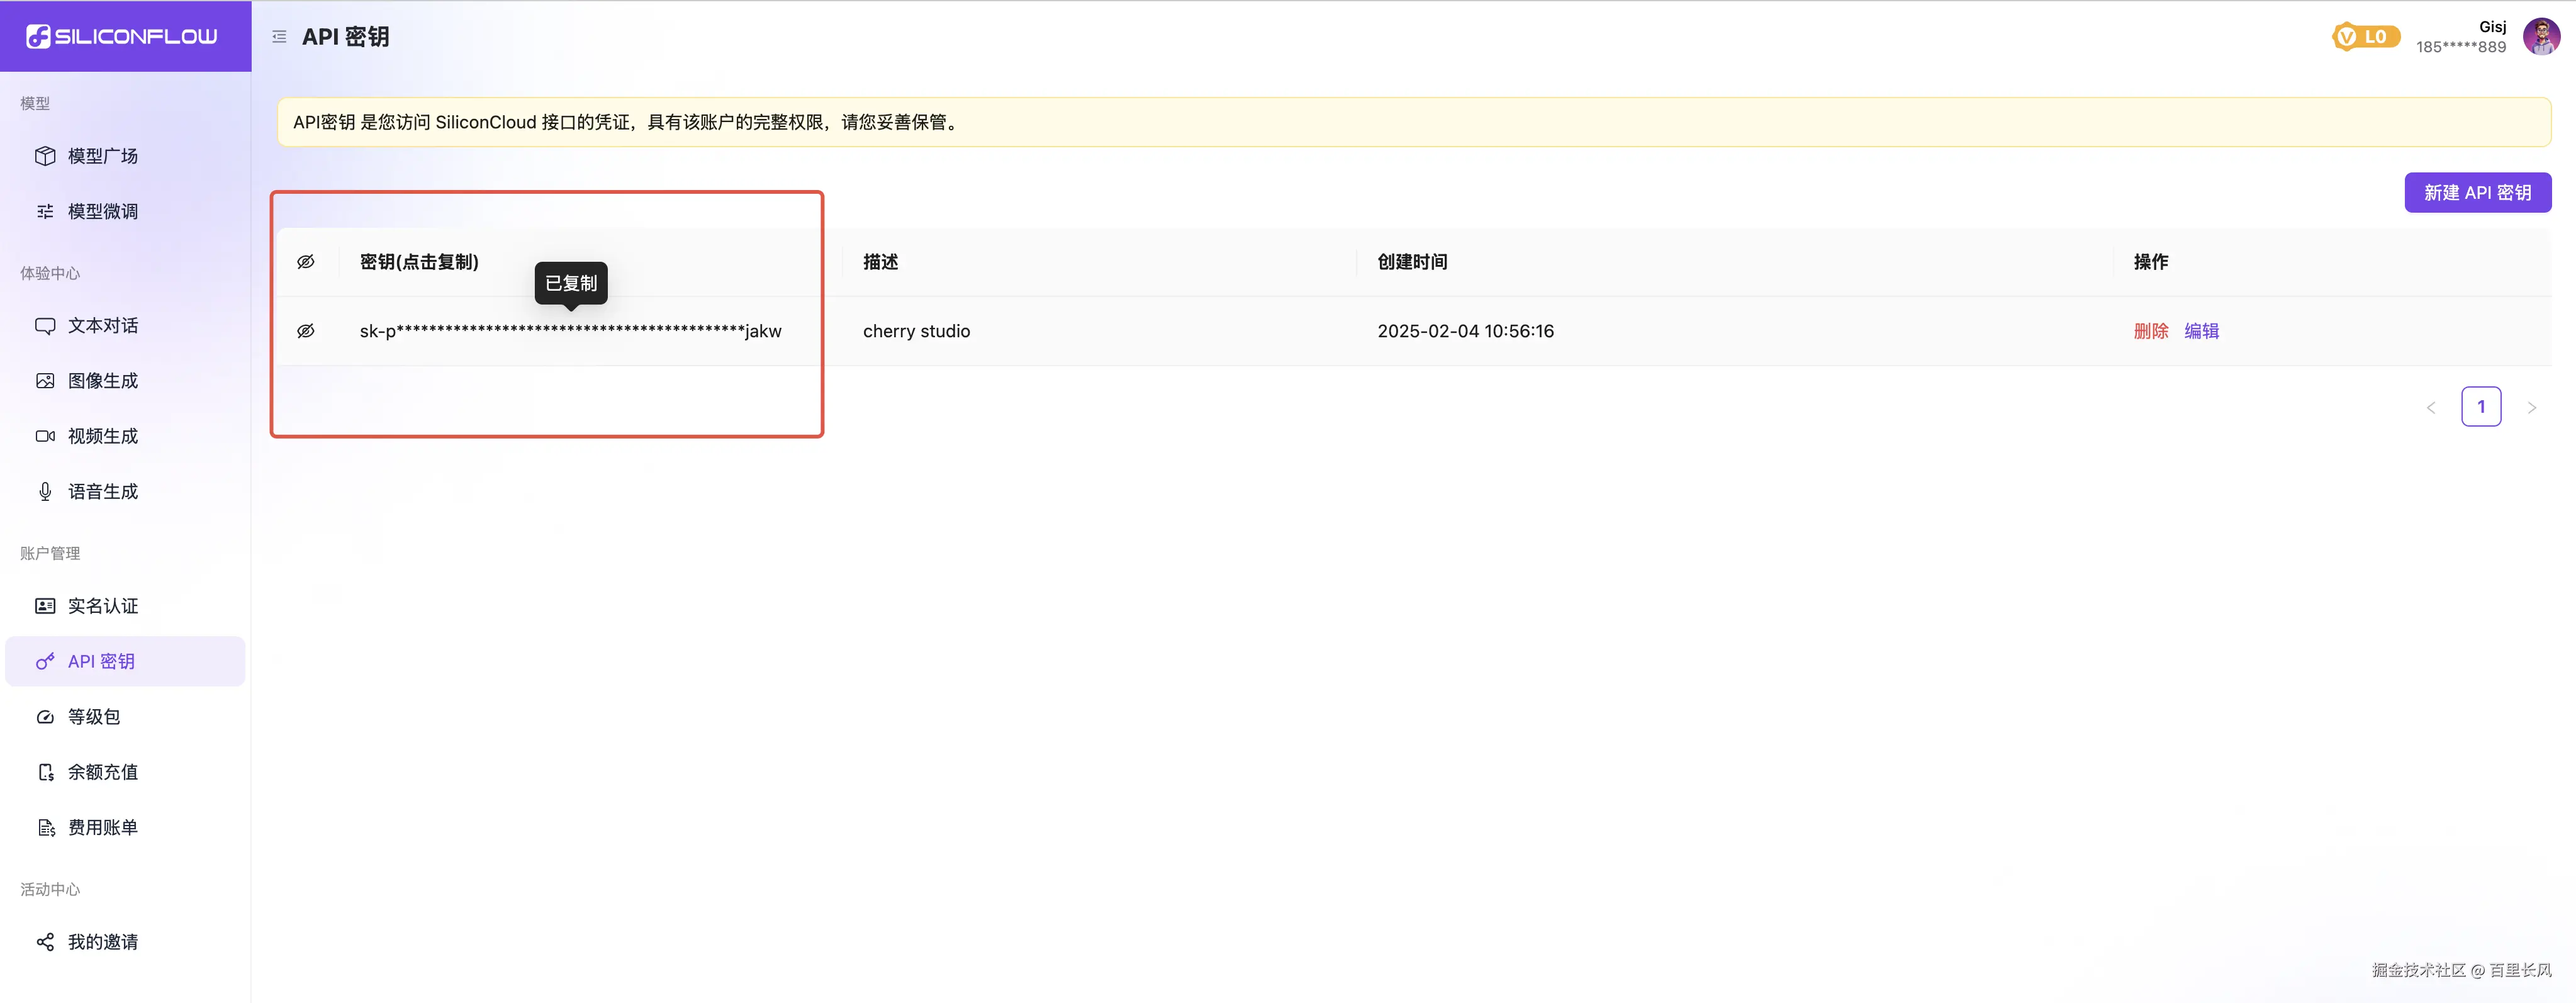The height and width of the screenshot is (1003, 2576).
Task: Open 实名认证 in account management
Action: coord(102,606)
